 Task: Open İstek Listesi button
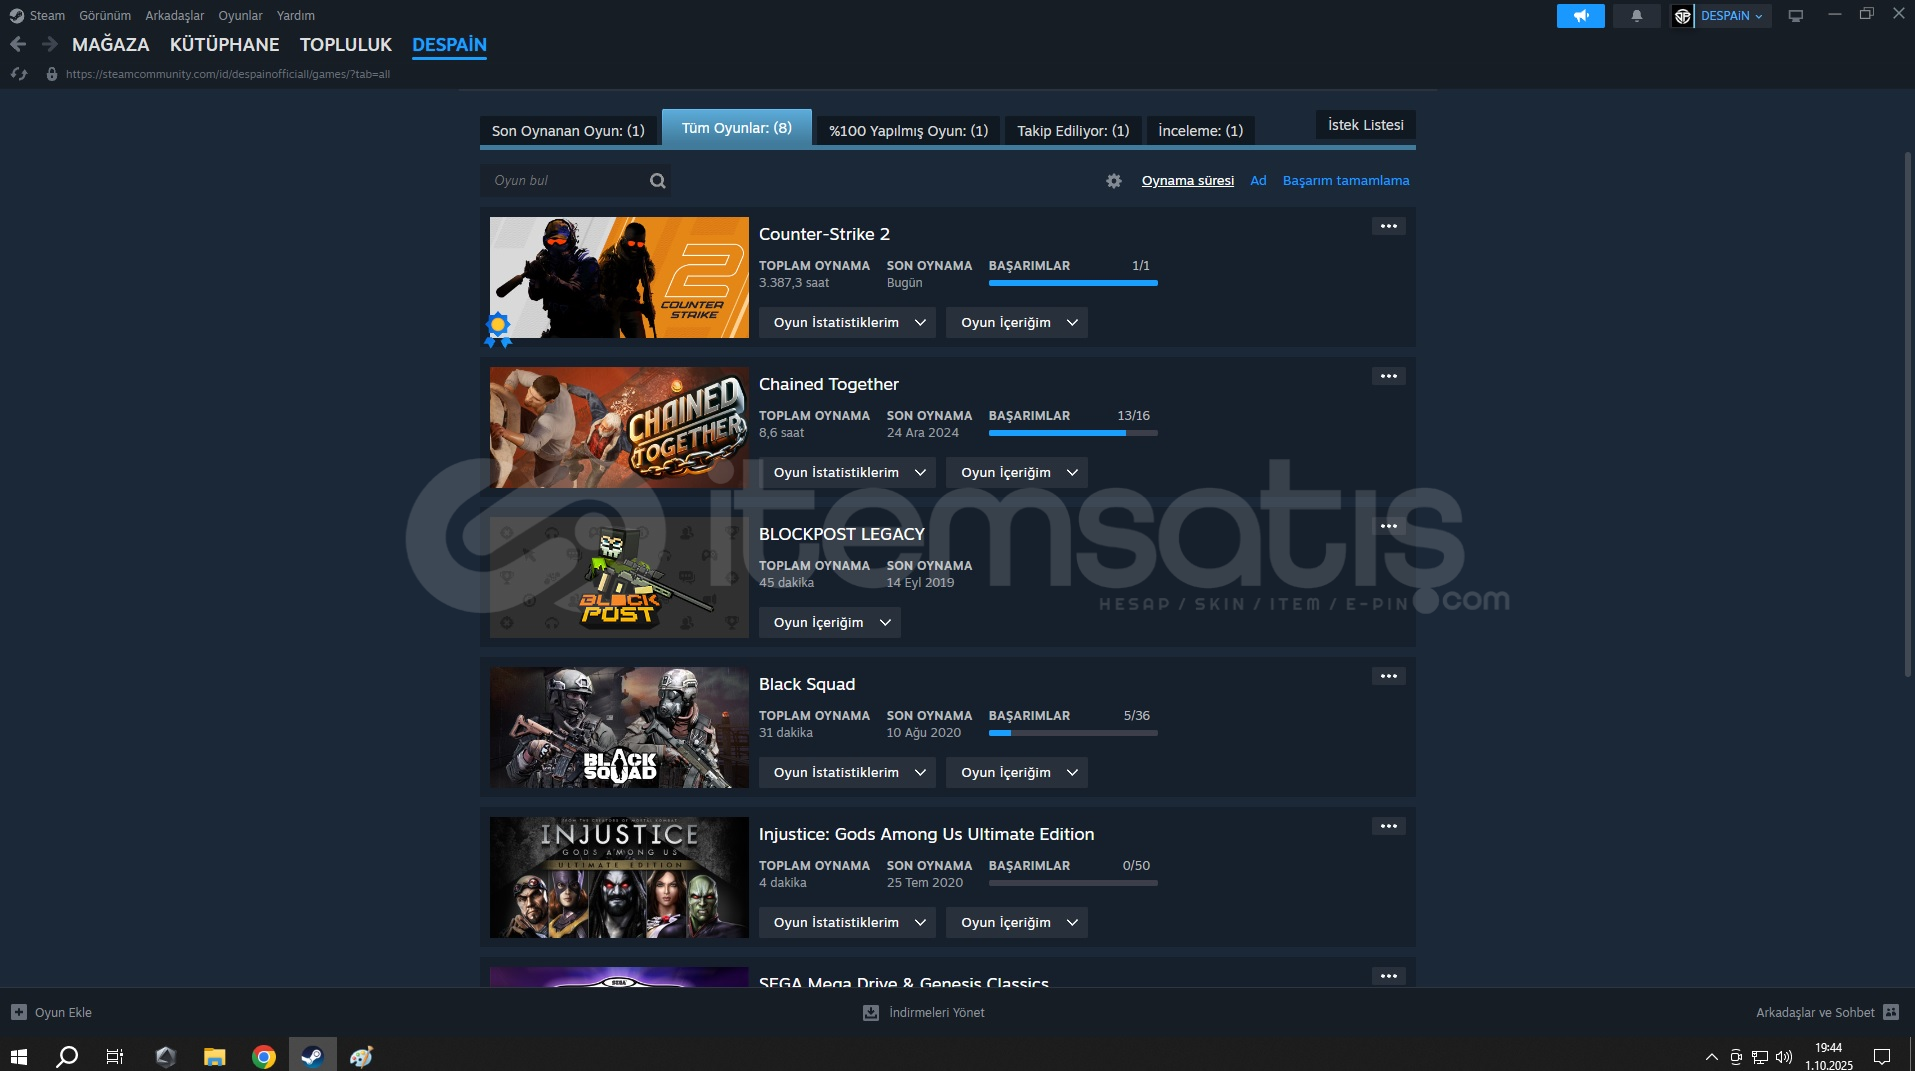pos(1365,125)
